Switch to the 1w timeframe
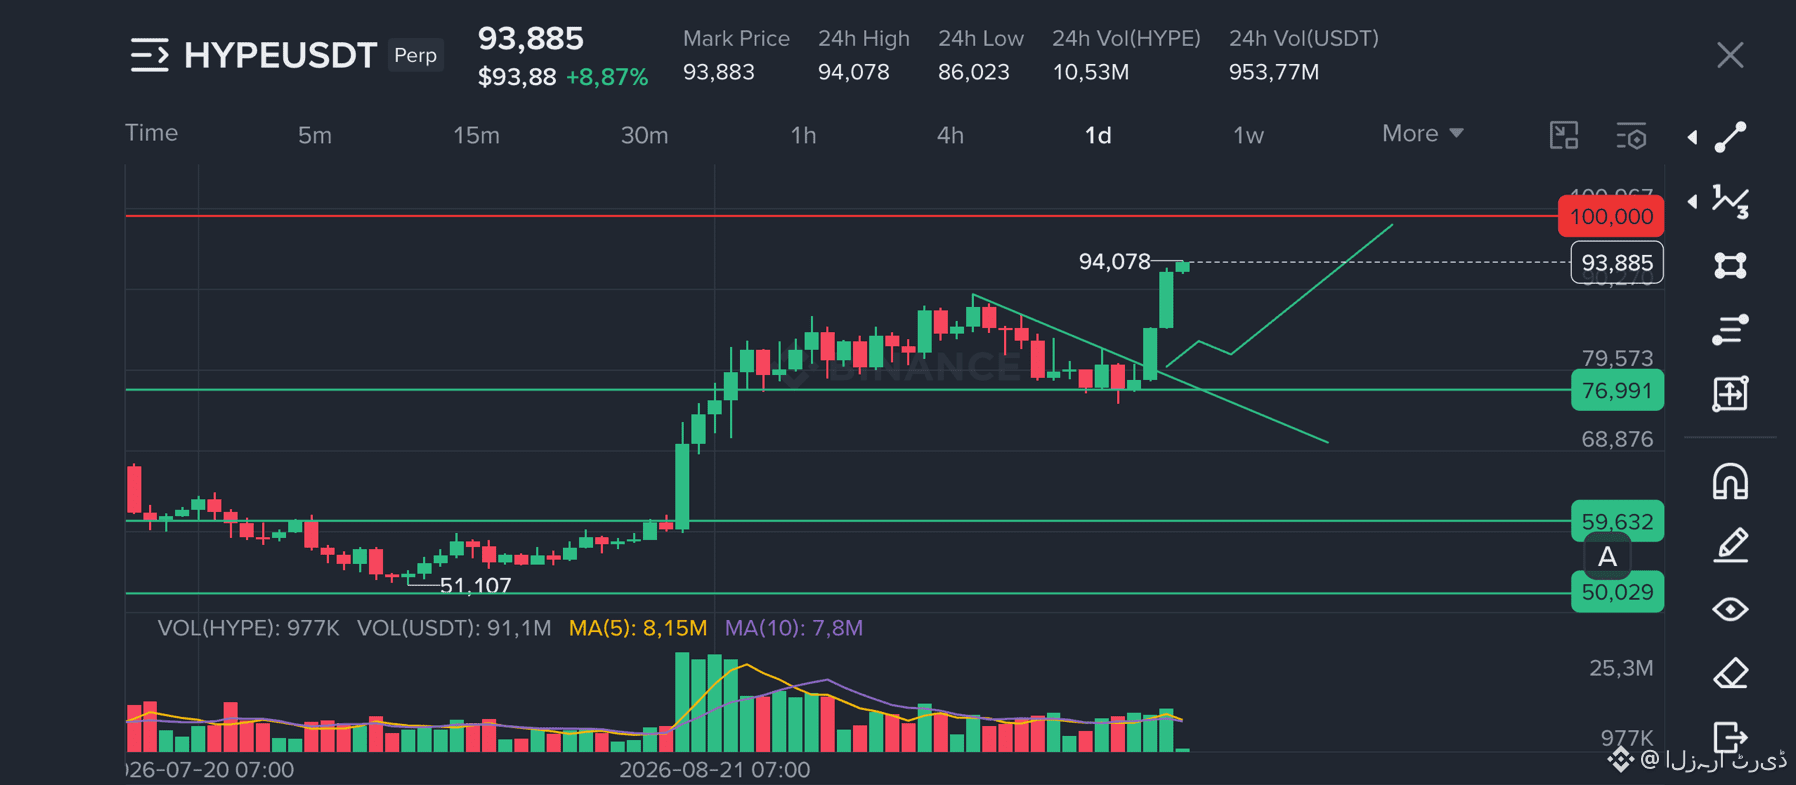This screenshot has height=785, width=1796. (1248, 135)
